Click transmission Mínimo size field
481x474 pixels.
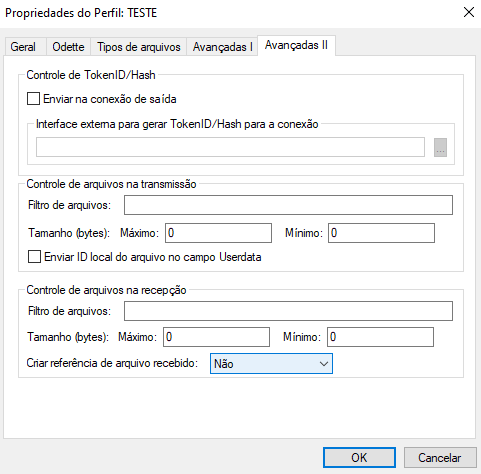click(x=381, y=233)
